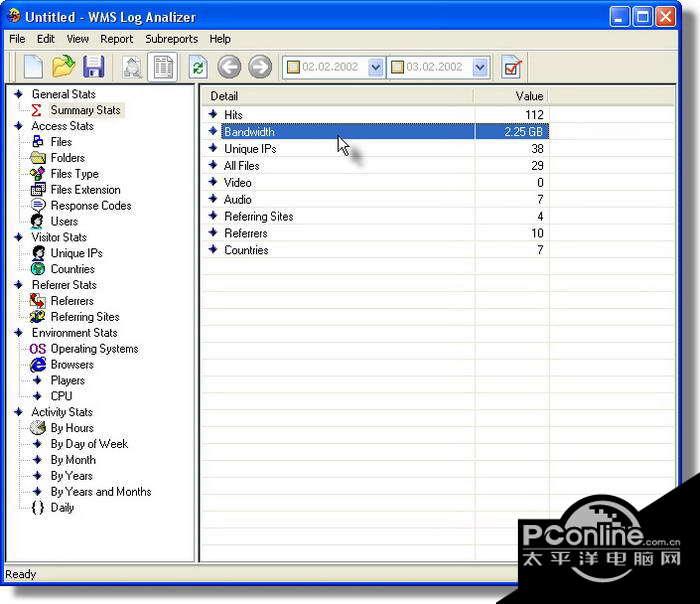Click the Users icon in tree

37,221
